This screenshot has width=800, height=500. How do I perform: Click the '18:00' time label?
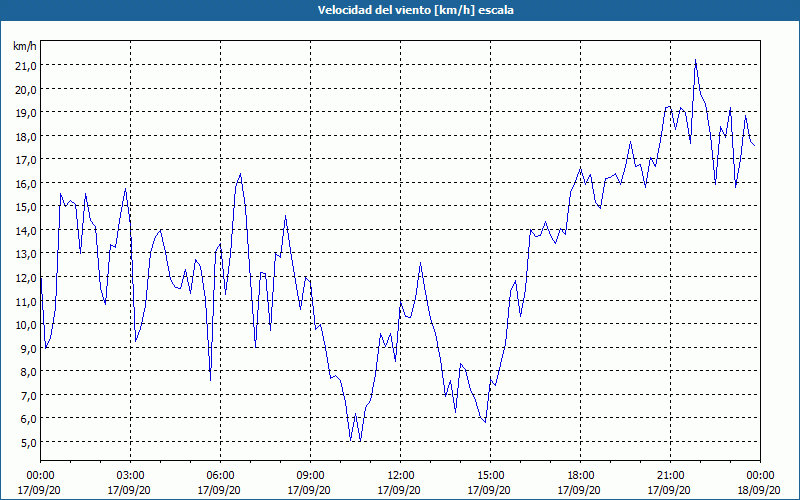(x=580, y=476)
